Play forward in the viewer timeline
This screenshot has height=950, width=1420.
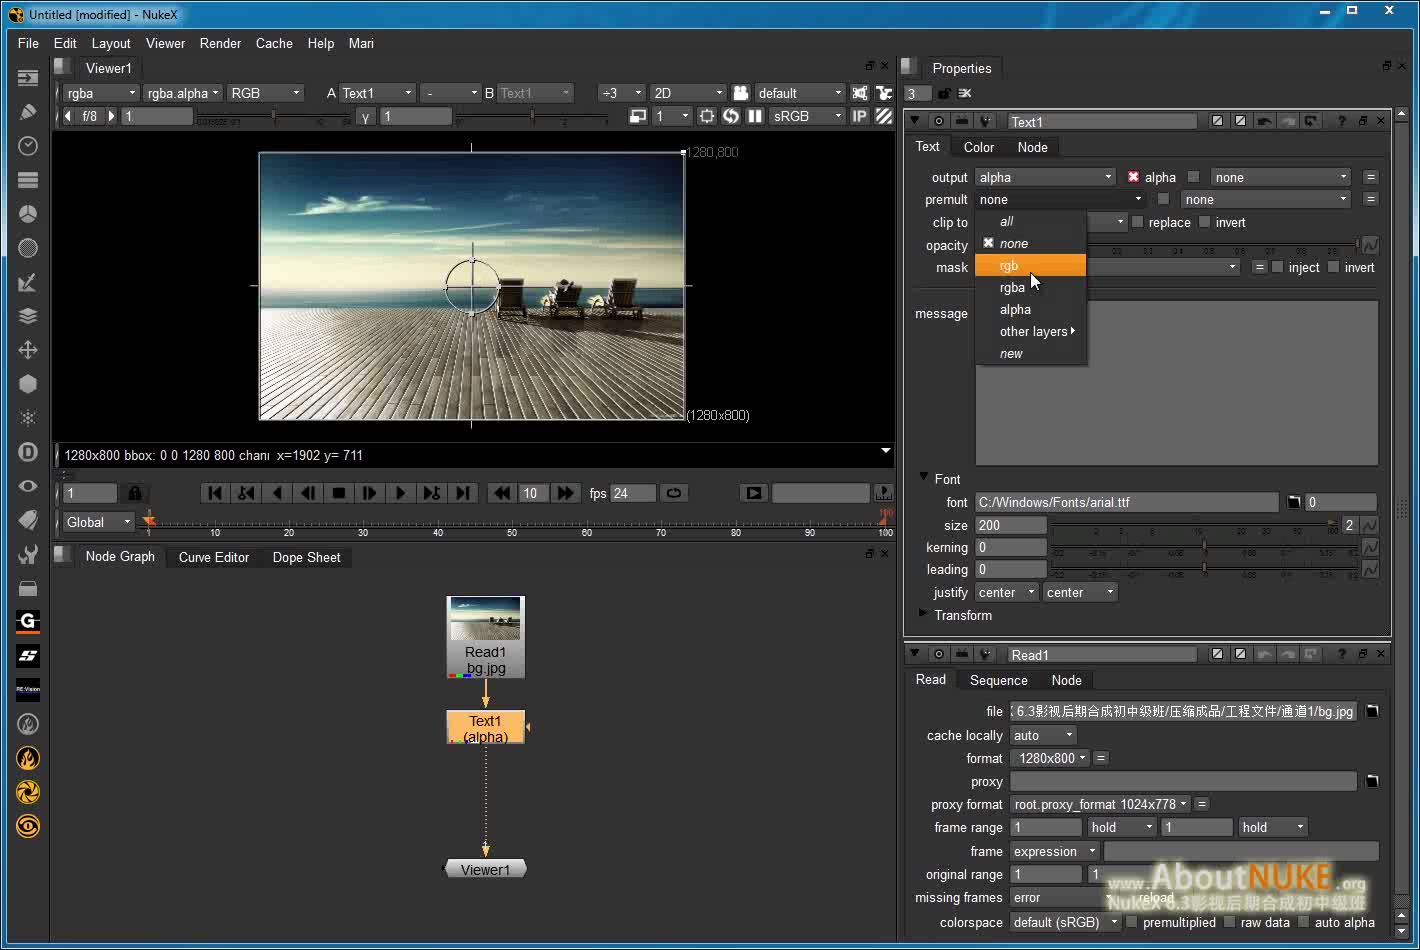click(400, 493)
